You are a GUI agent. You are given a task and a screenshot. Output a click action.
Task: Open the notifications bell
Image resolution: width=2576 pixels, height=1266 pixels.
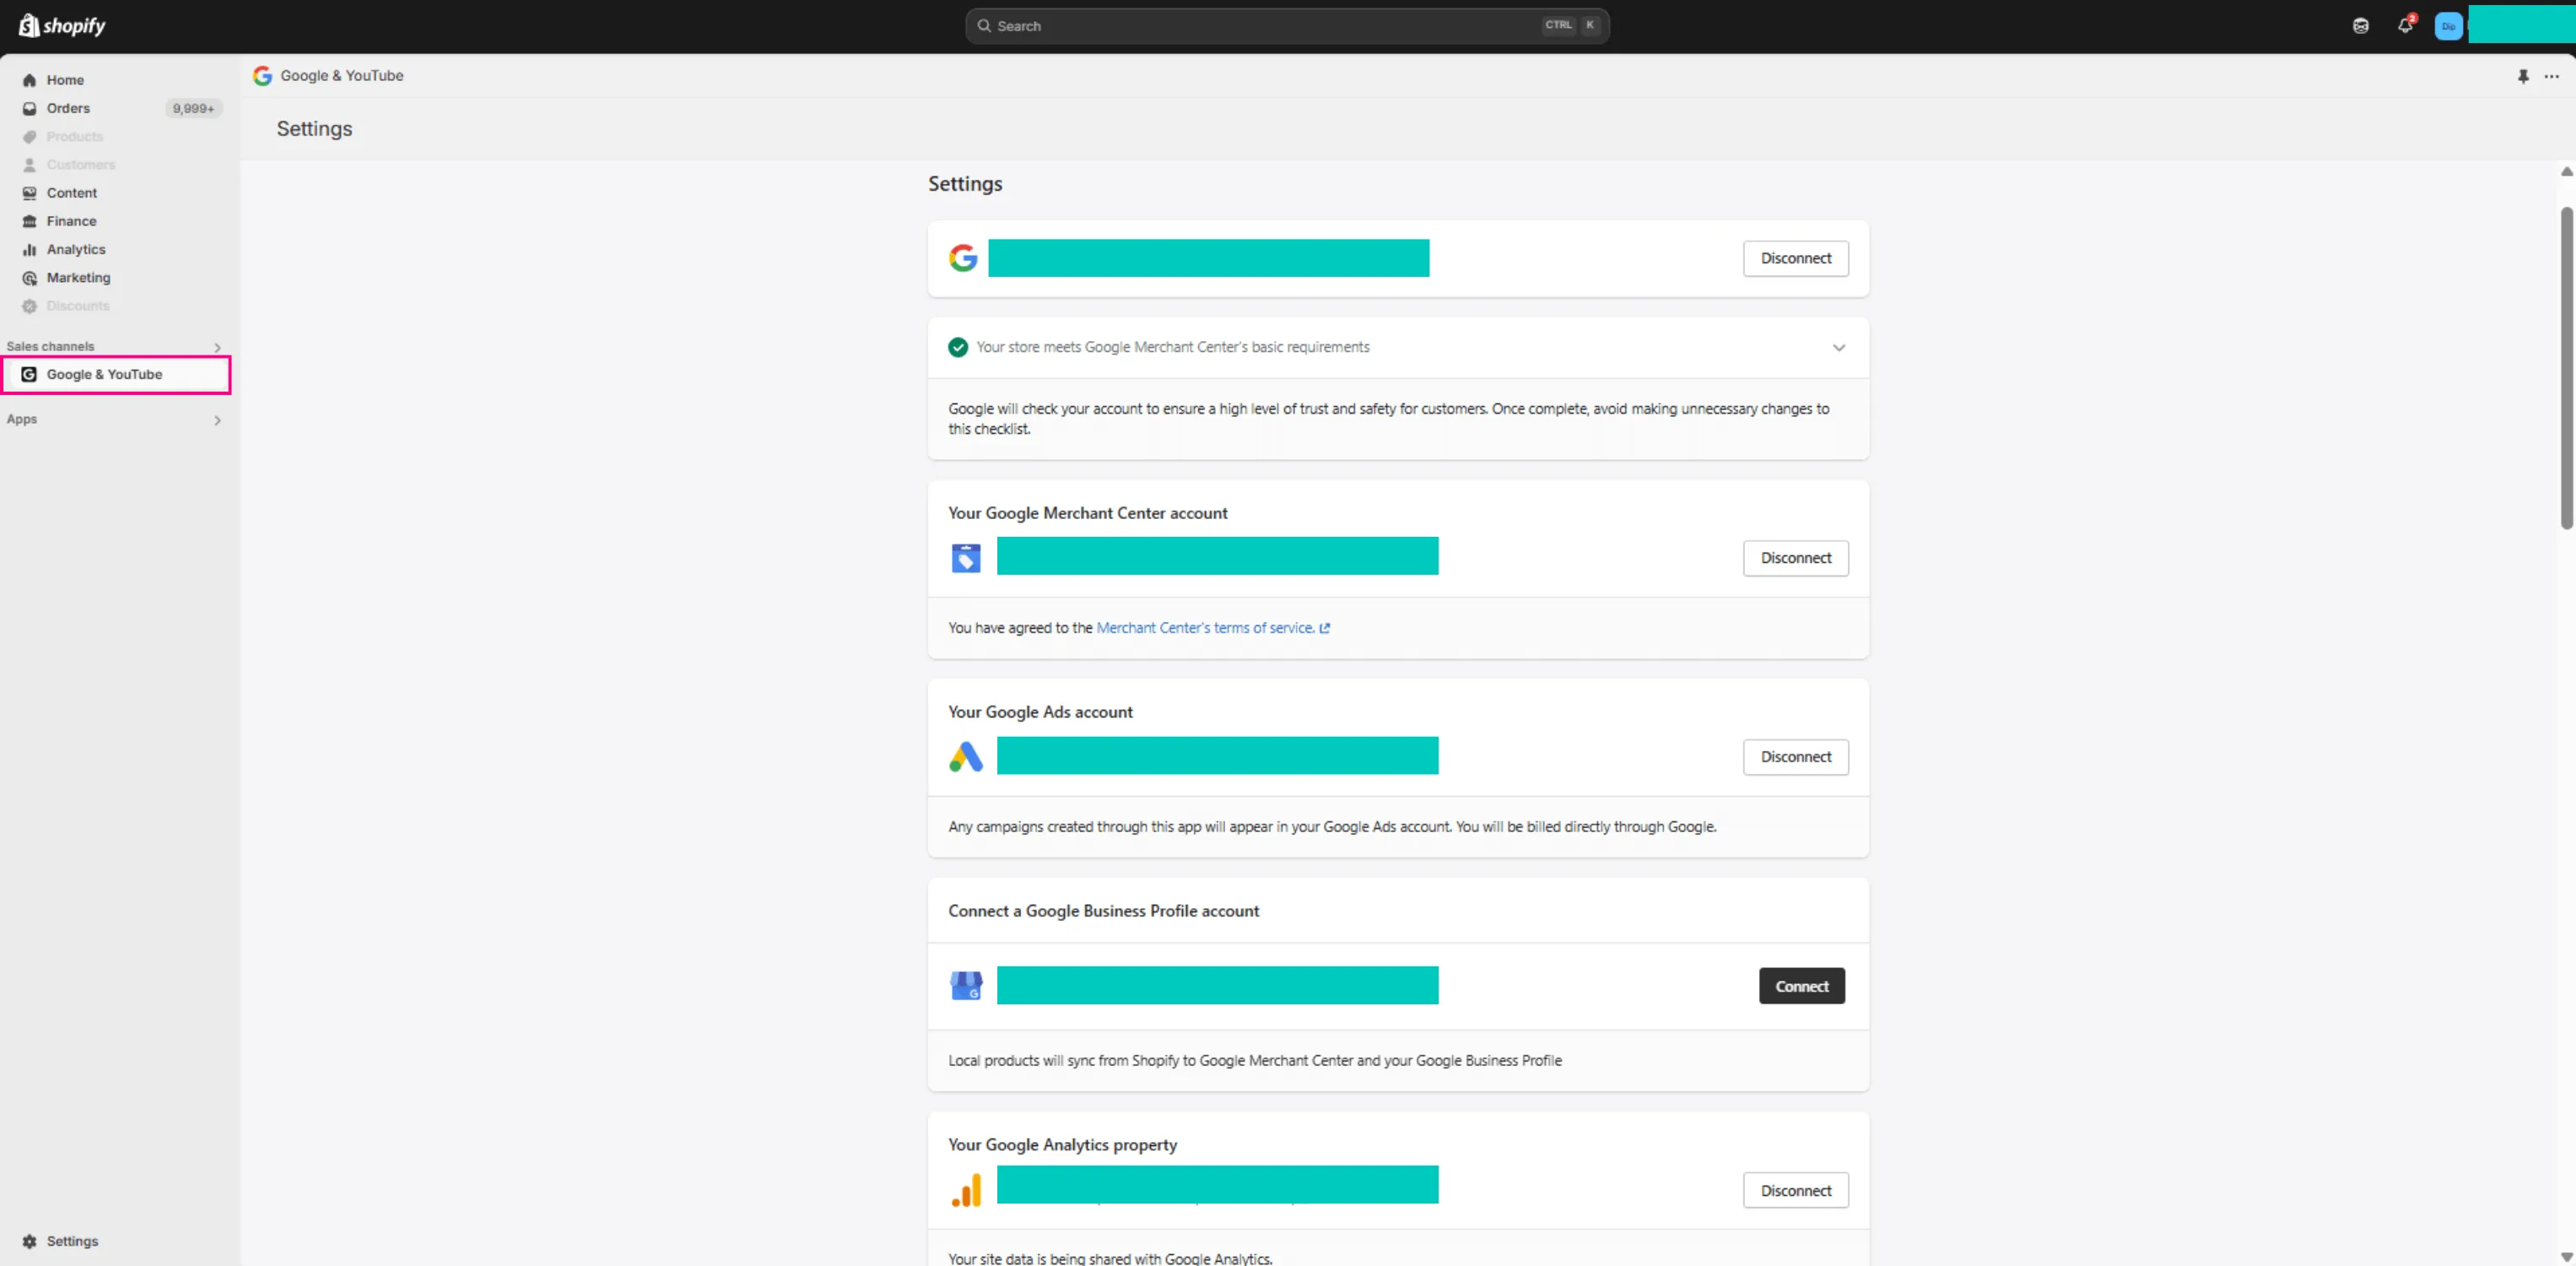pos(2405,26)
